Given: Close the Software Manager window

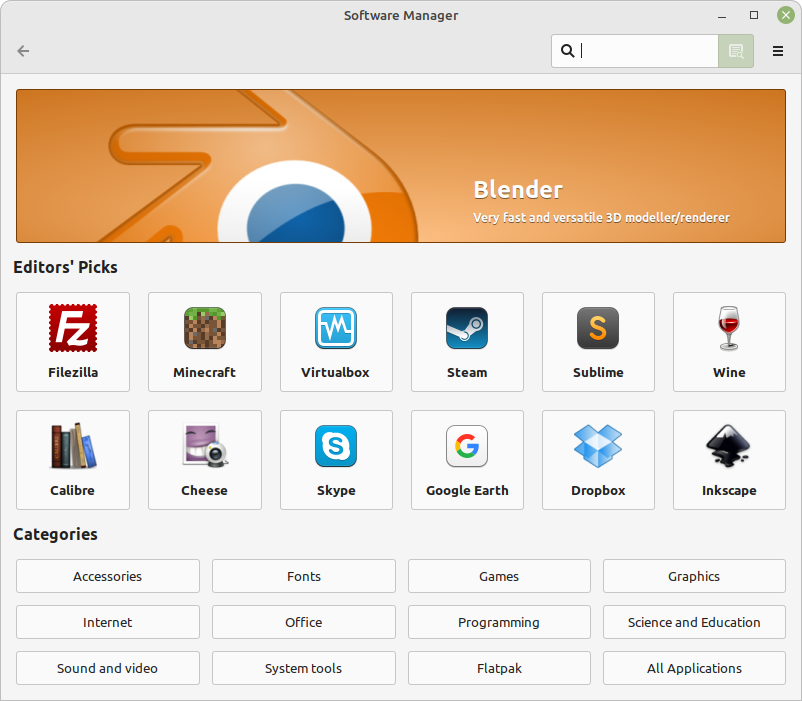Looking at the screenshot, I should click(786, 15).
